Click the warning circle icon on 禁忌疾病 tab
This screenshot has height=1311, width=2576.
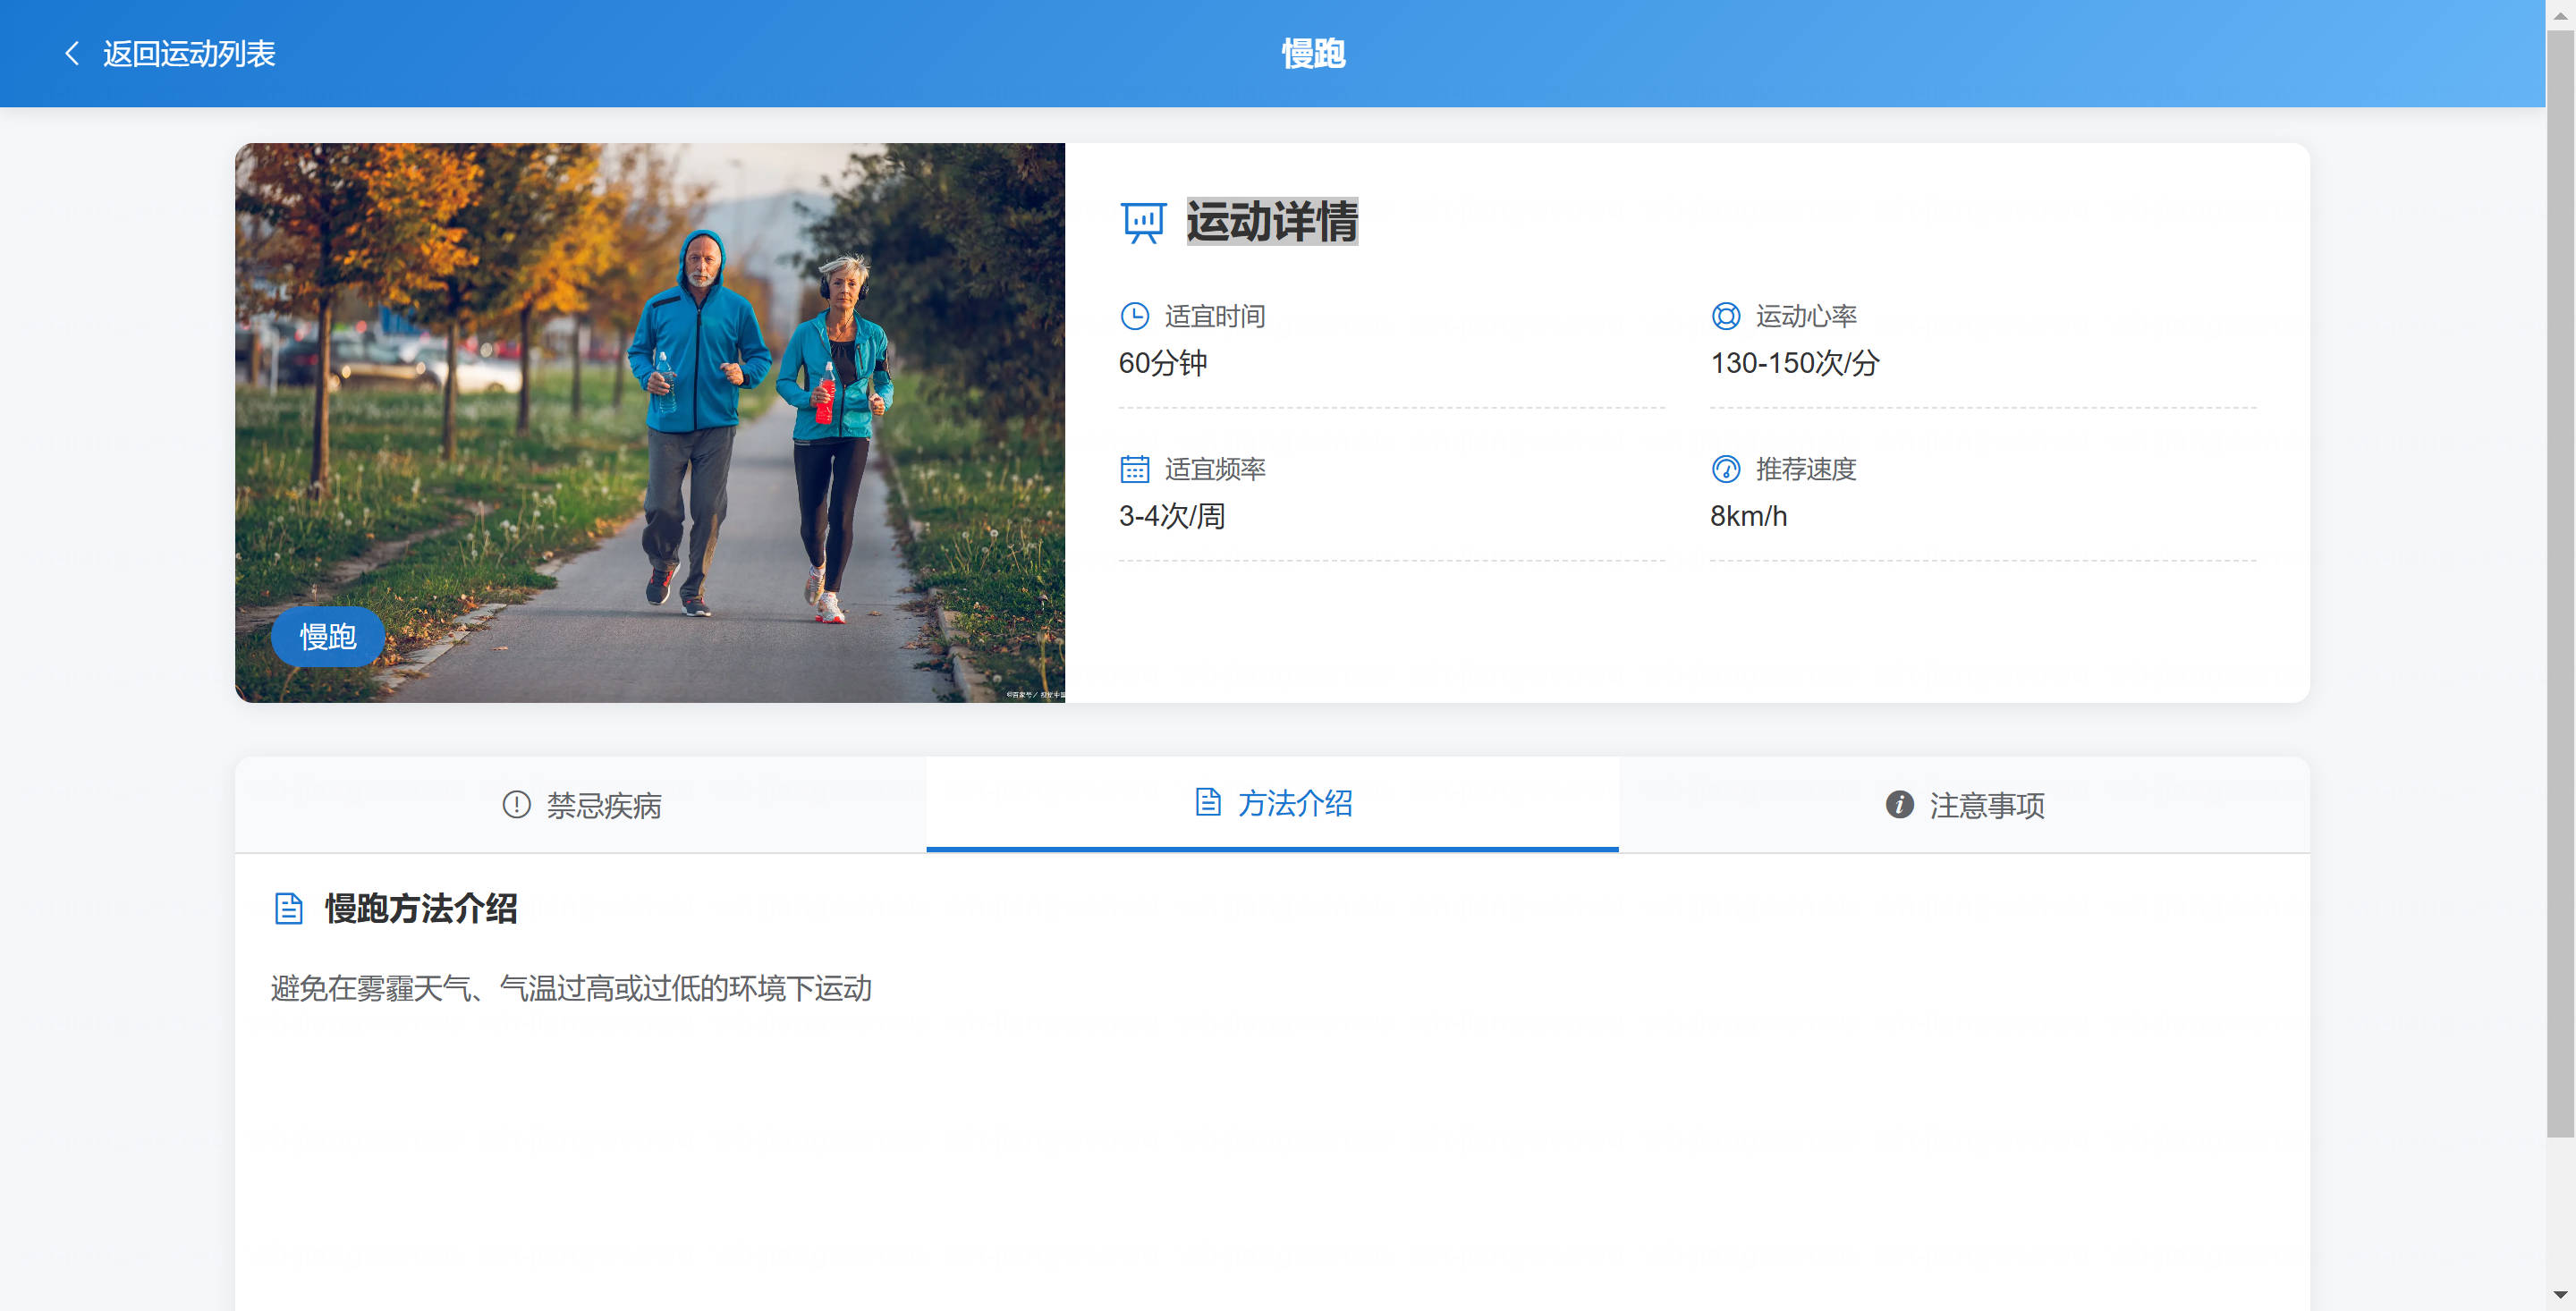(x=516, y=804)
